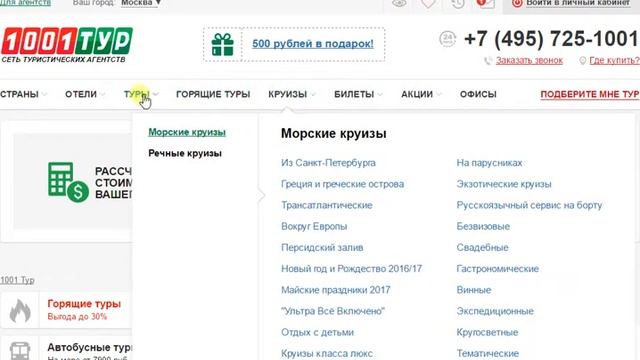
Task: Open Экзотические круизы
Action: coord(504,184)
